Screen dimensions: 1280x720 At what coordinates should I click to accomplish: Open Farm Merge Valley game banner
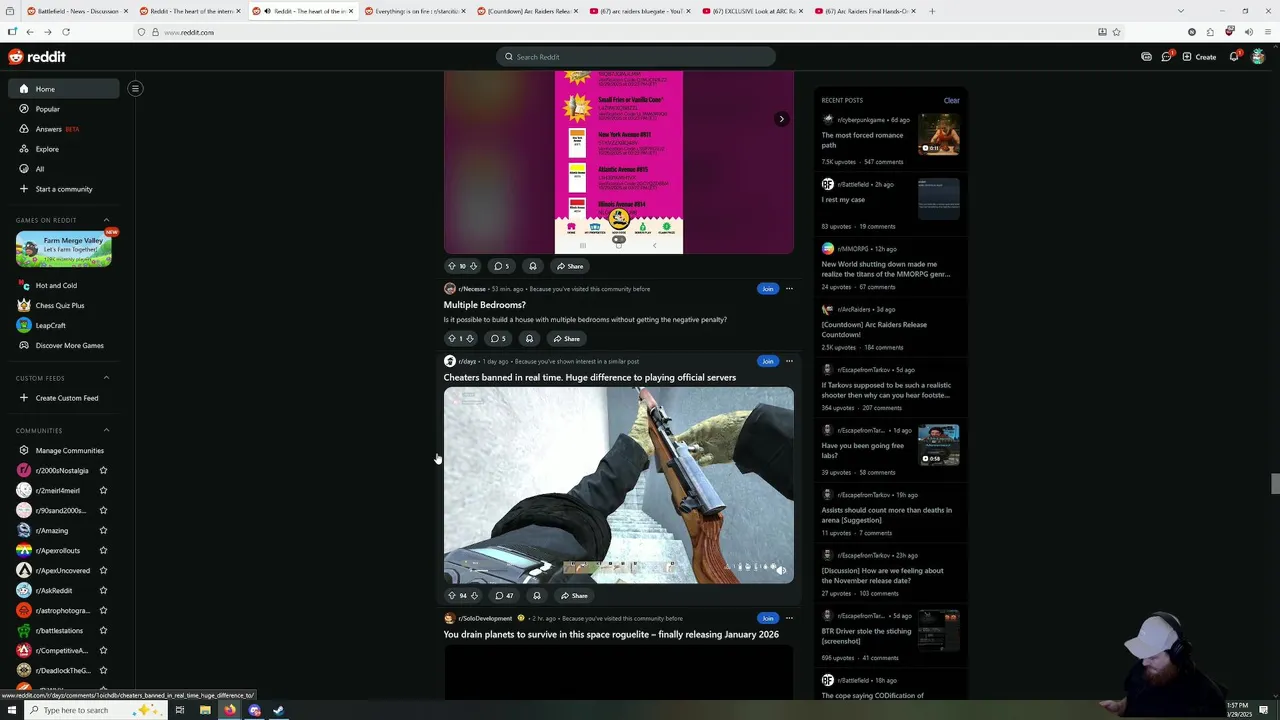pyautogui.click(x=63, y=249)
